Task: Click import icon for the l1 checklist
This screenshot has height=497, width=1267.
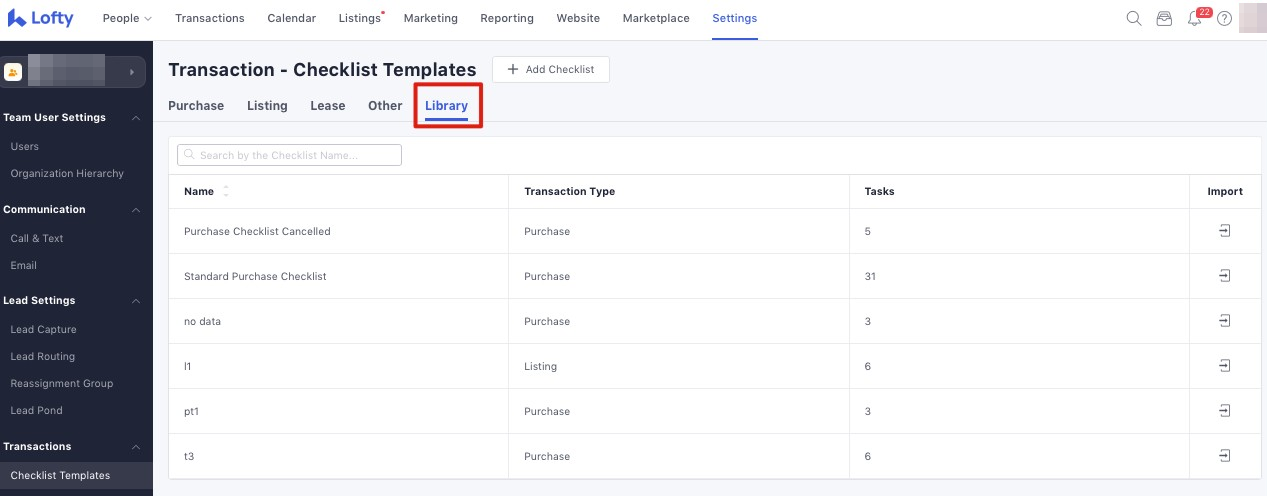Action: pyautogui.click(x=1224, y=366)
